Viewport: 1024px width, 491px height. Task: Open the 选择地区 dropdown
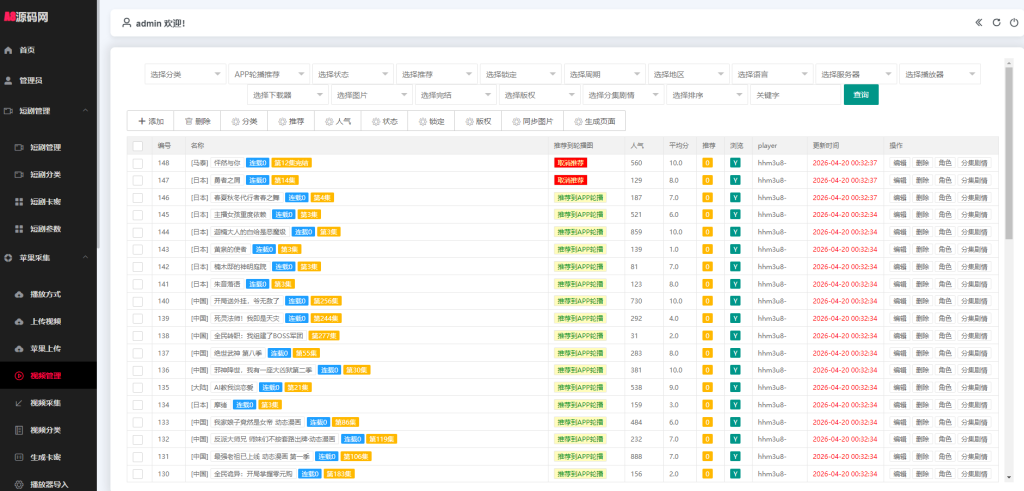688,74
